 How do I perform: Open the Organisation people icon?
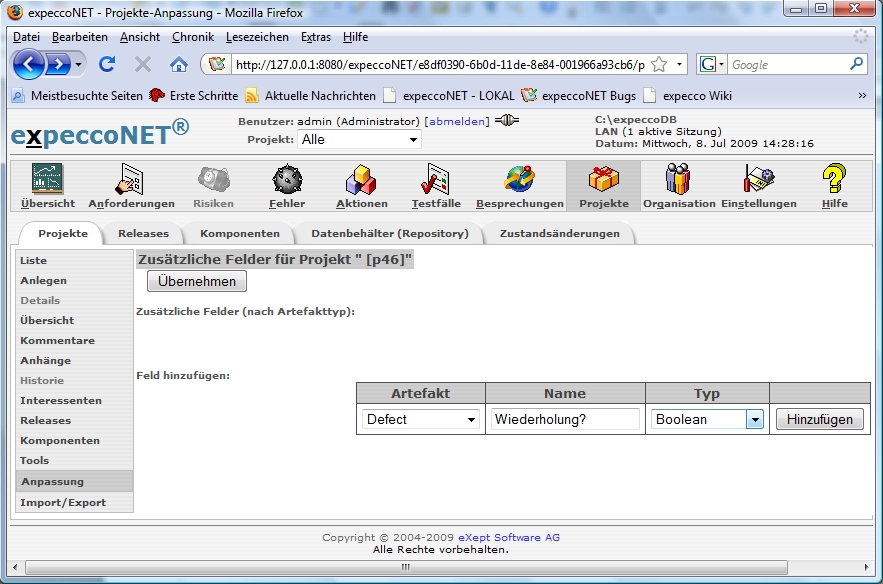coord(678,180)
